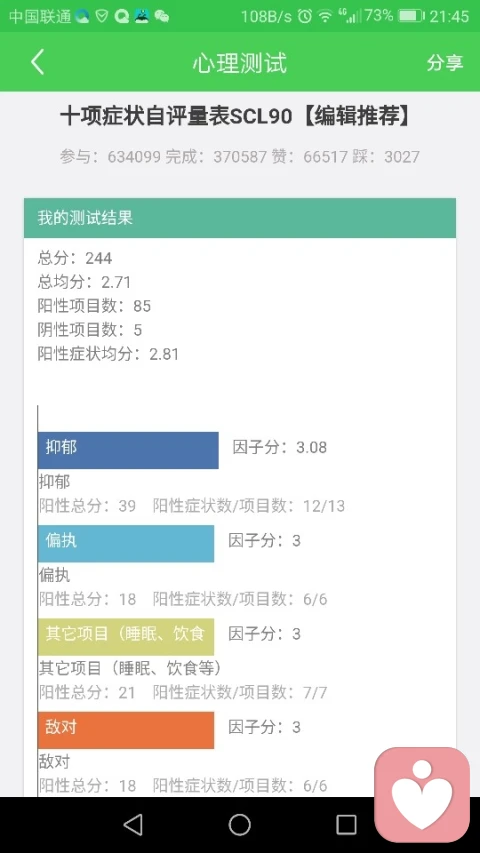Tap the battery icon in status bar
The image size is (480, 853).
coord(411,16)
